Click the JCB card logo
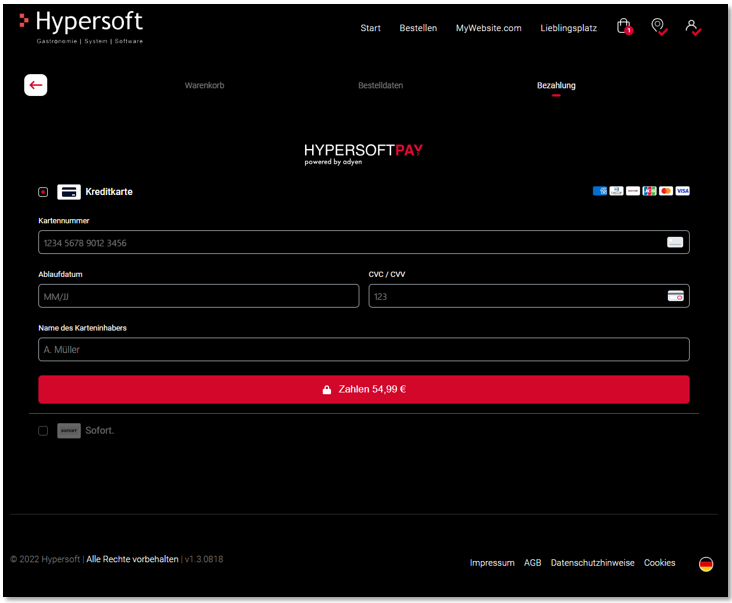This screenshot has height=603, width=732. 649,191
